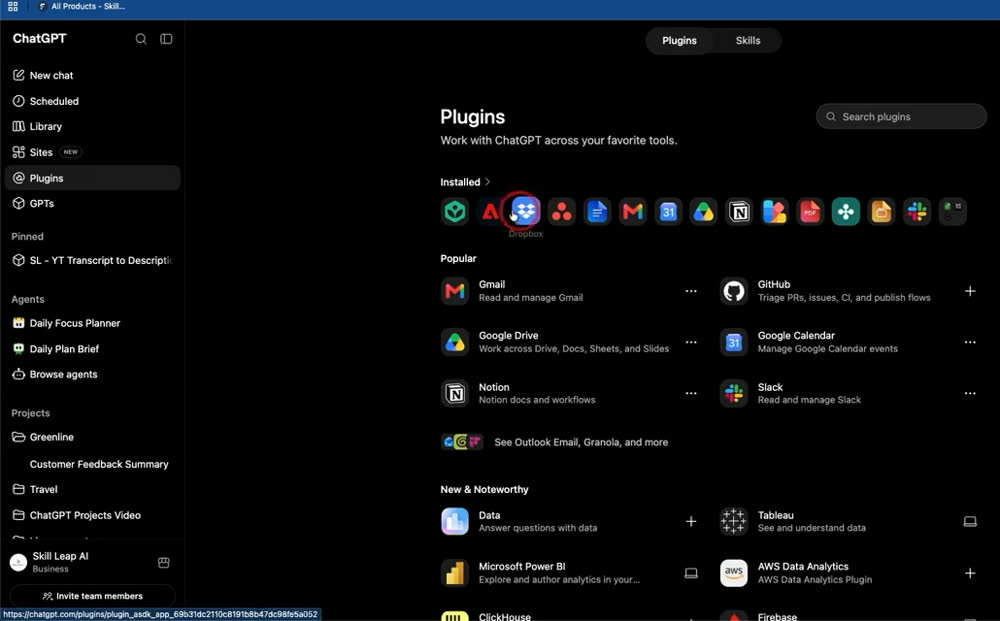Image resolution: width=1000 pixels, height=621 pixels.
Task: Click the Tableau plugin logo
Action: tap(734, 522)
